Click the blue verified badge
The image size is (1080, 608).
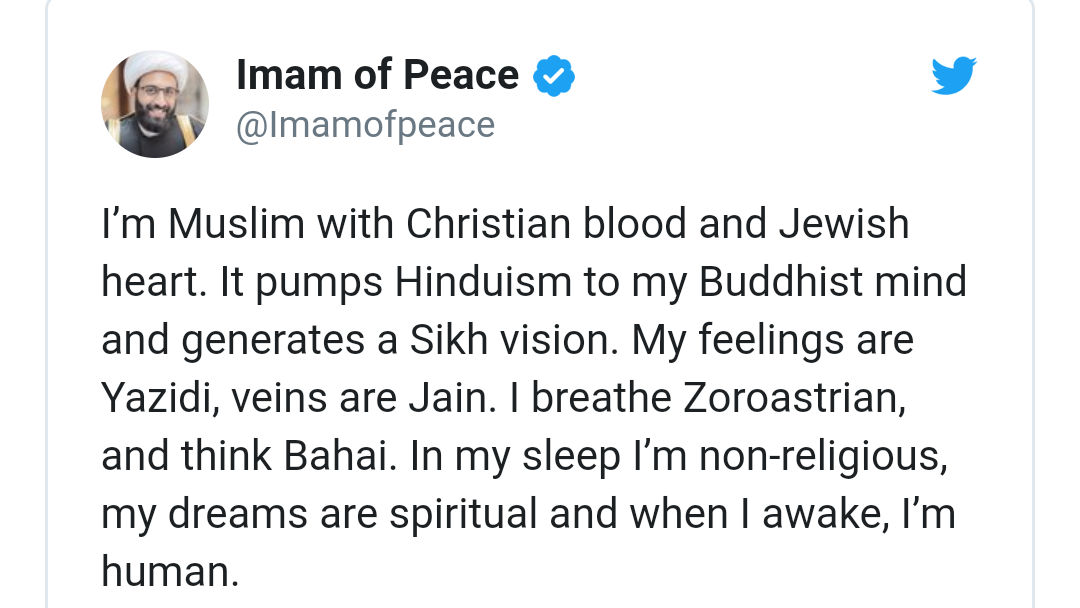[553, 76]
